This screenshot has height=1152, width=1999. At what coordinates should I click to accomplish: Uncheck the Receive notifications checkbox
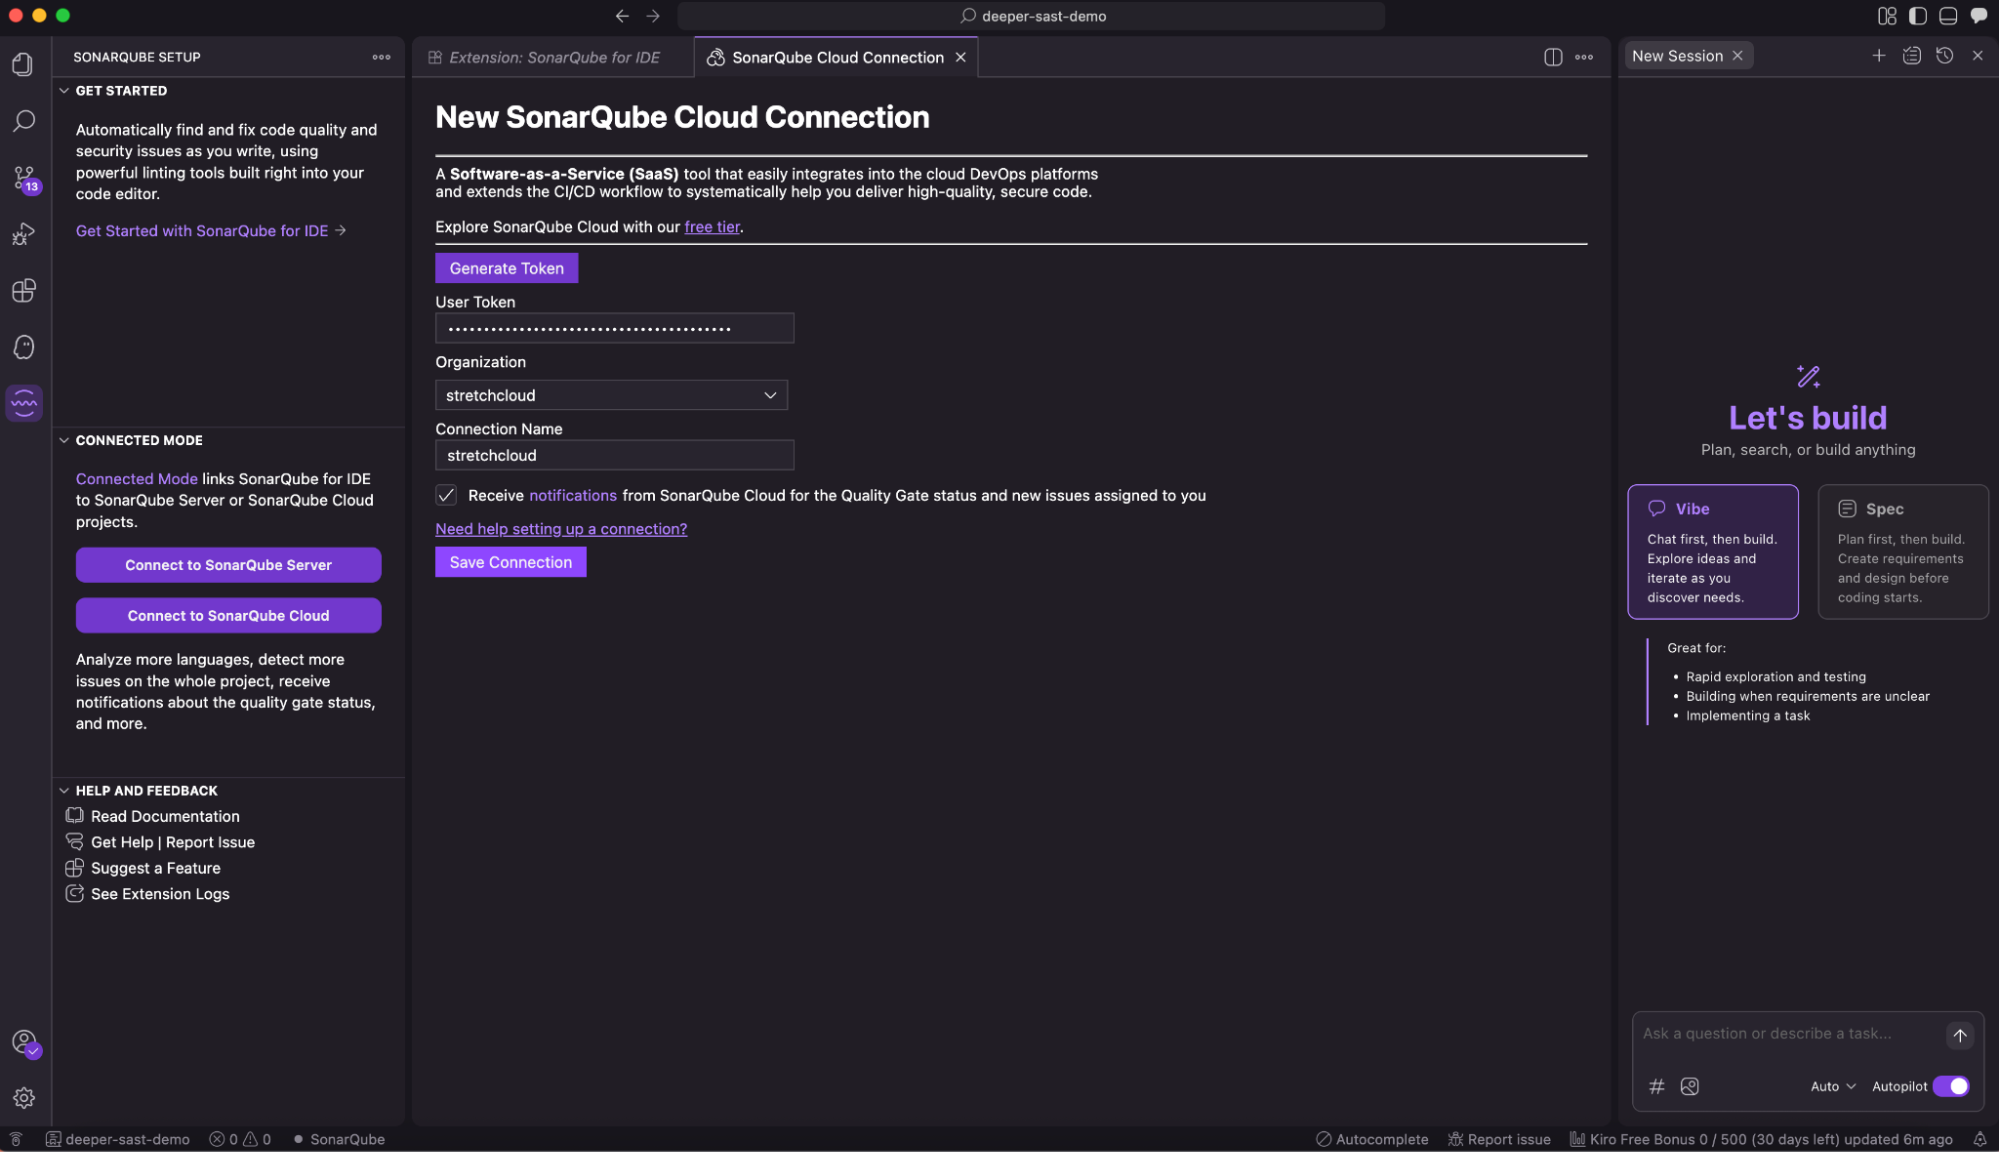(446, 495)
